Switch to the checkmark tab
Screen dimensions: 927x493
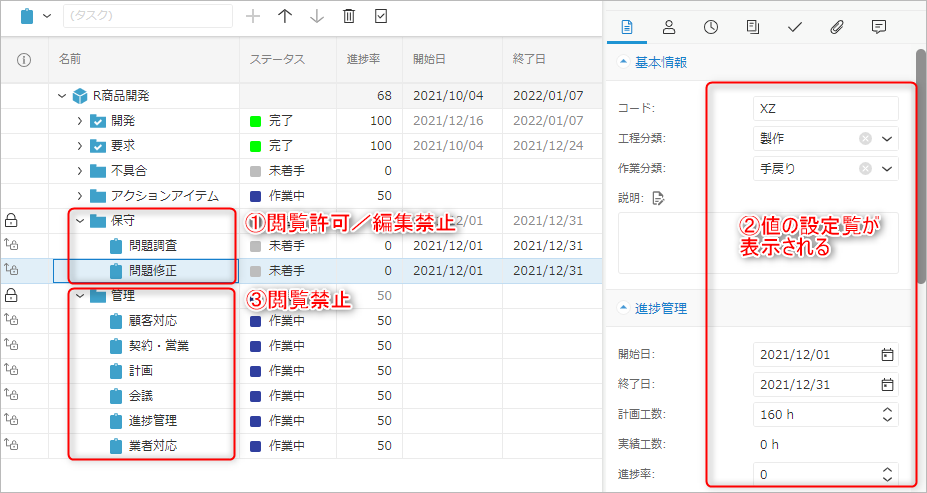click(795, 27)
